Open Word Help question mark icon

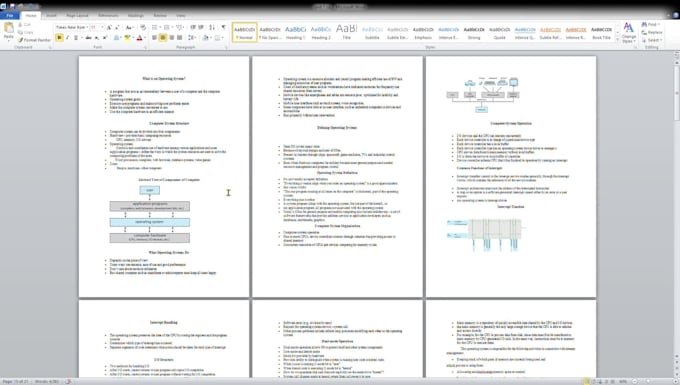point(676,15)
